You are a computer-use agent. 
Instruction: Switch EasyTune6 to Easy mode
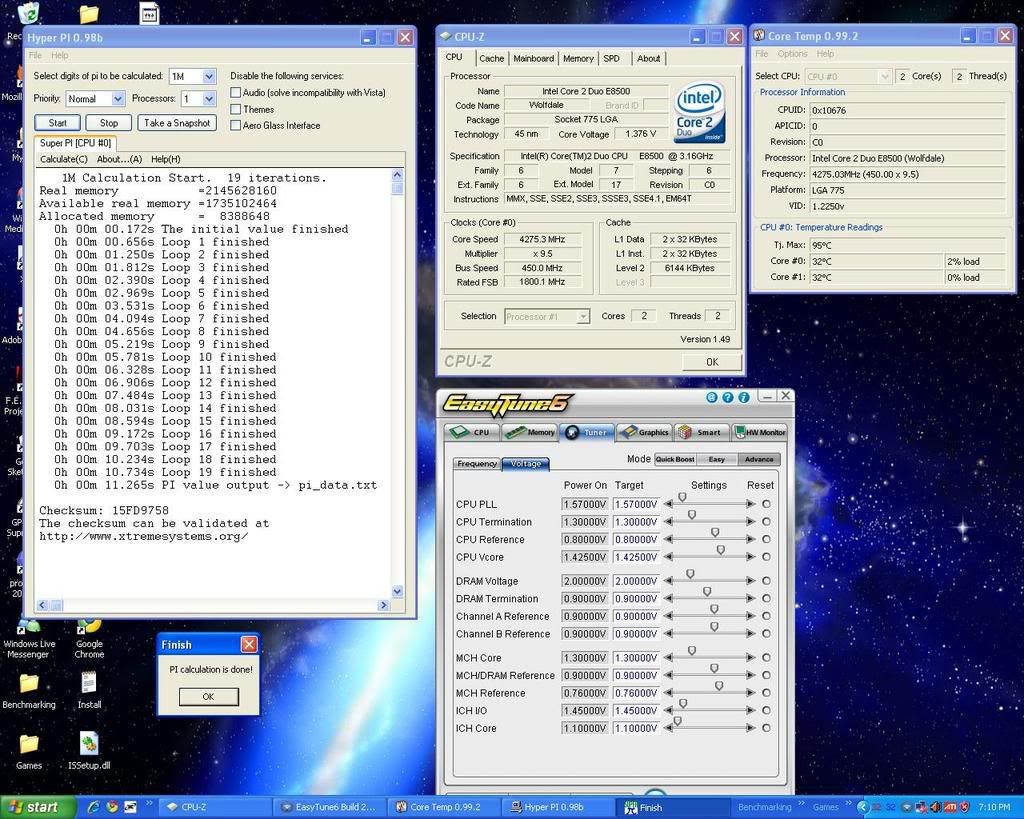[x=716, y=459]
